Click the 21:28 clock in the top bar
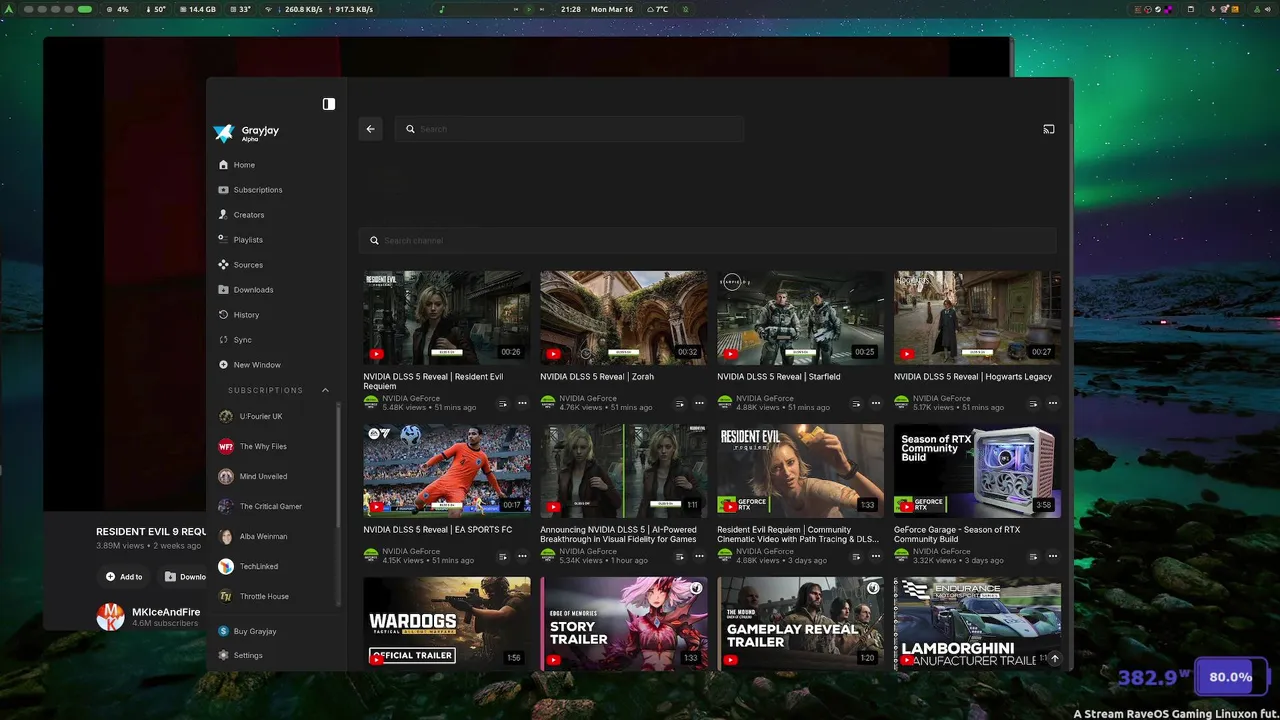Image resolution: width=1280 pixels, height=720 pixels. (x=571, y=9)
